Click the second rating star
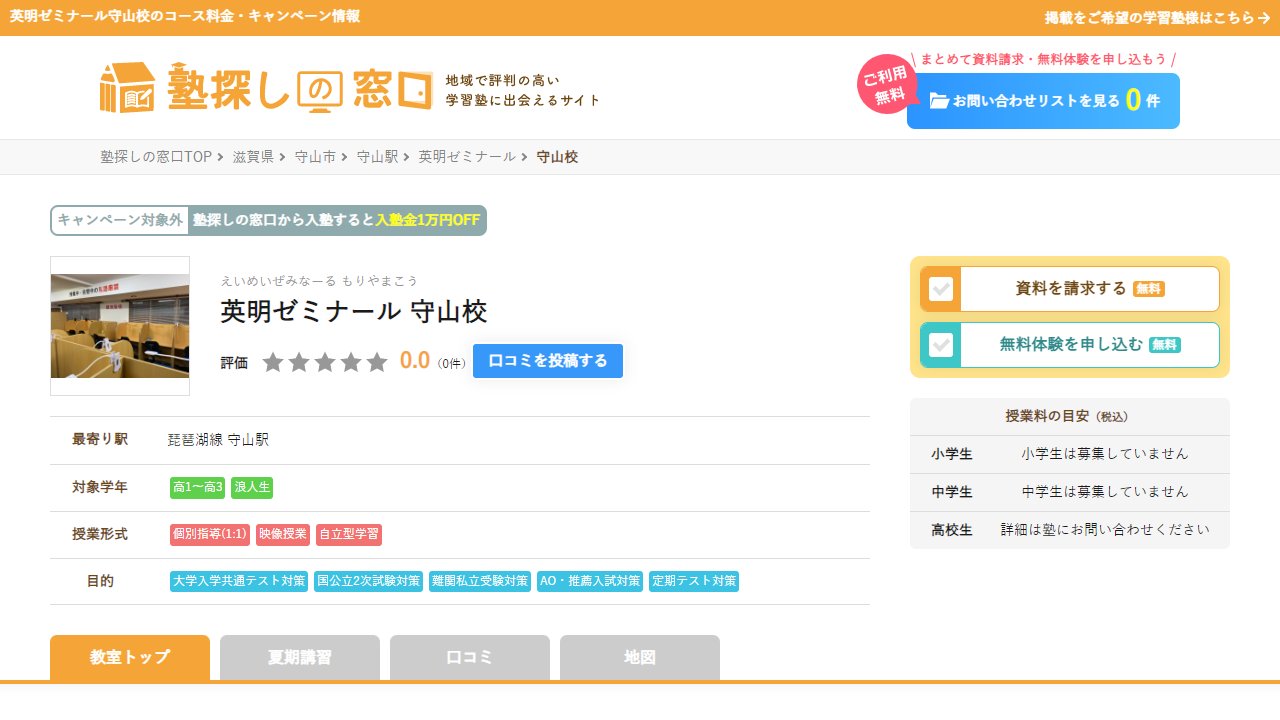This screenshot has width=1280, height=720. pos(299,362)
